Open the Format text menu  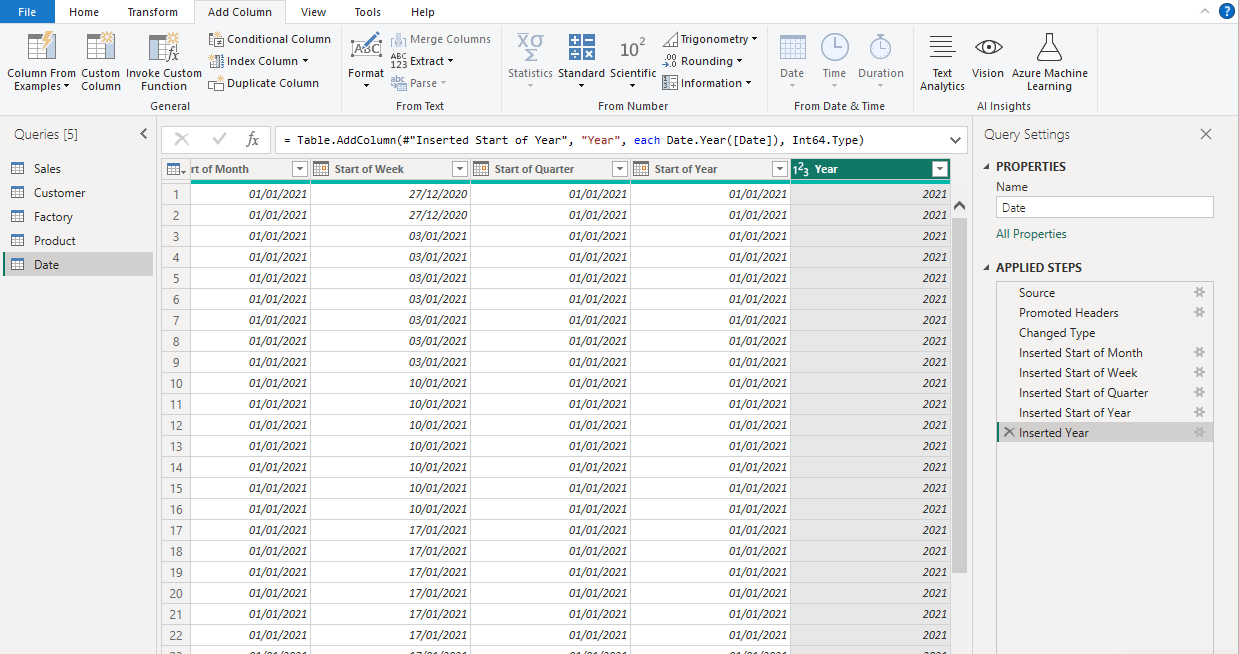click(x=366, y=60)
